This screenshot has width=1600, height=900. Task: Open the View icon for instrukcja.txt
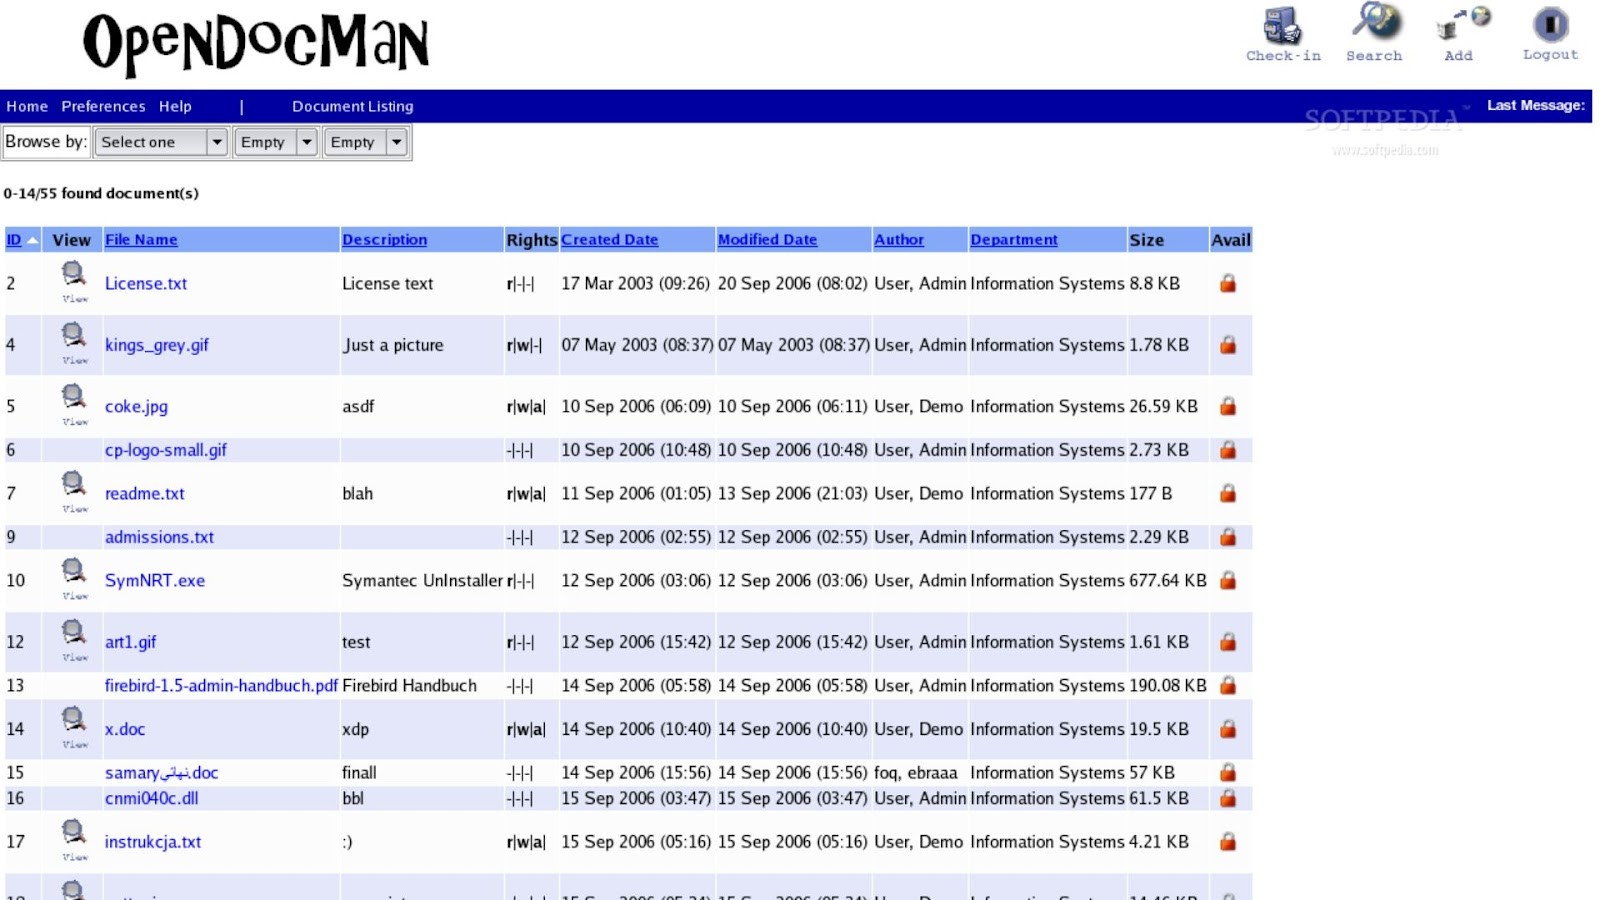pos(71,829)
